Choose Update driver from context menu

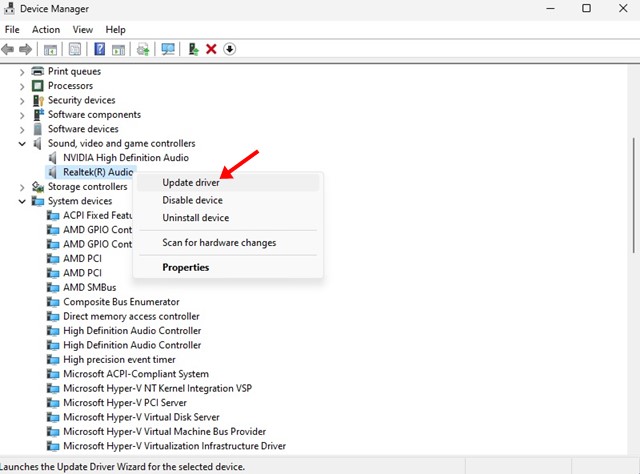(x=198, y=182)
